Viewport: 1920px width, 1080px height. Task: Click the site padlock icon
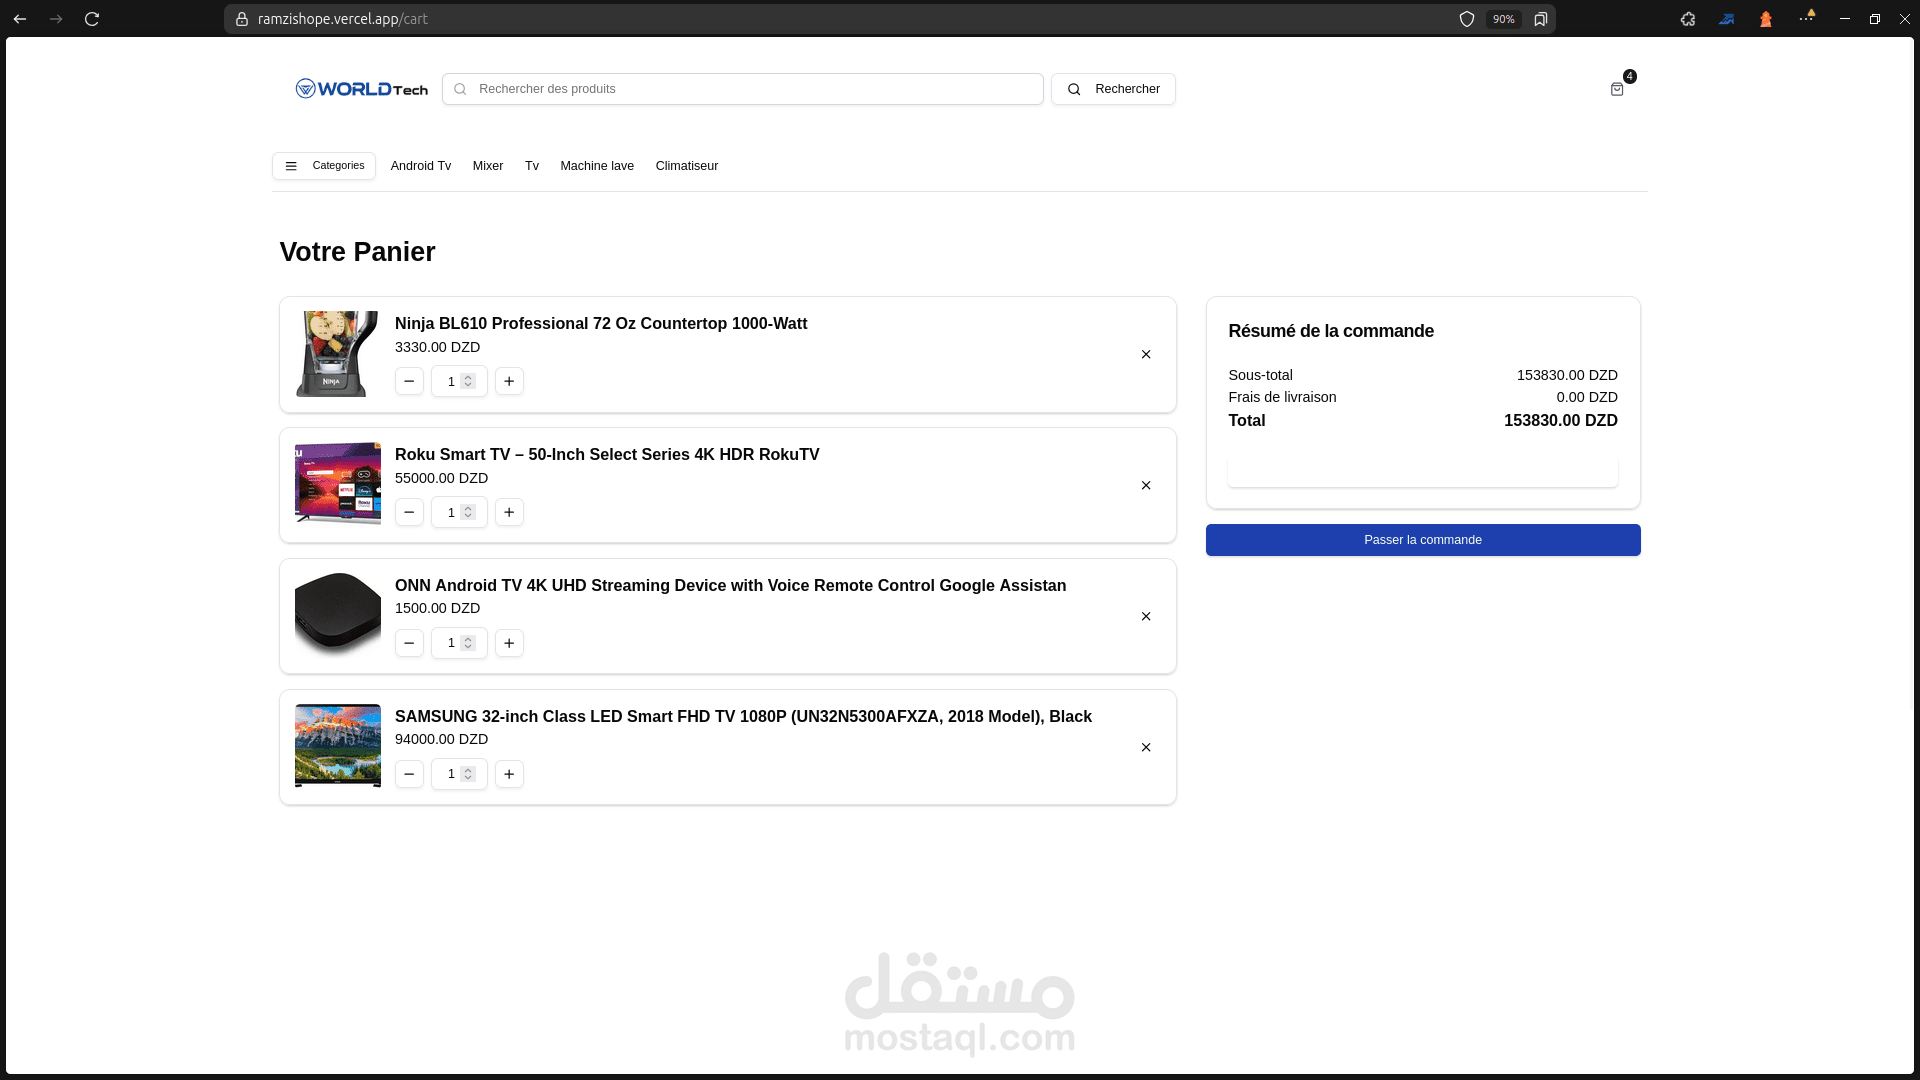241,19
